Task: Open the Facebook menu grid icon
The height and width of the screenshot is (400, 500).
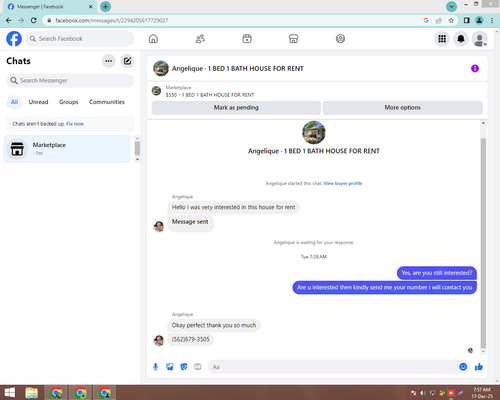Action: tap(442, 39)
